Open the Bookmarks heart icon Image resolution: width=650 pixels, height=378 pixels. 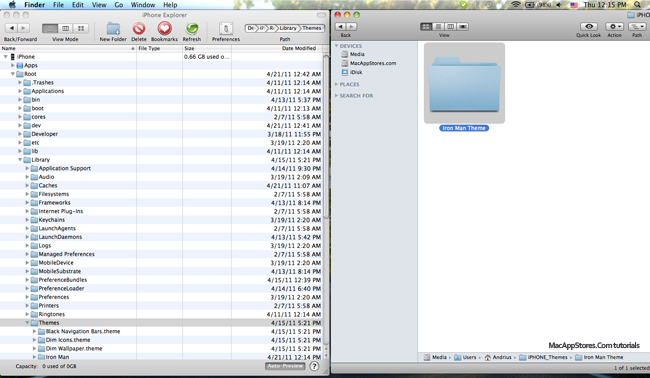point(165,29)
